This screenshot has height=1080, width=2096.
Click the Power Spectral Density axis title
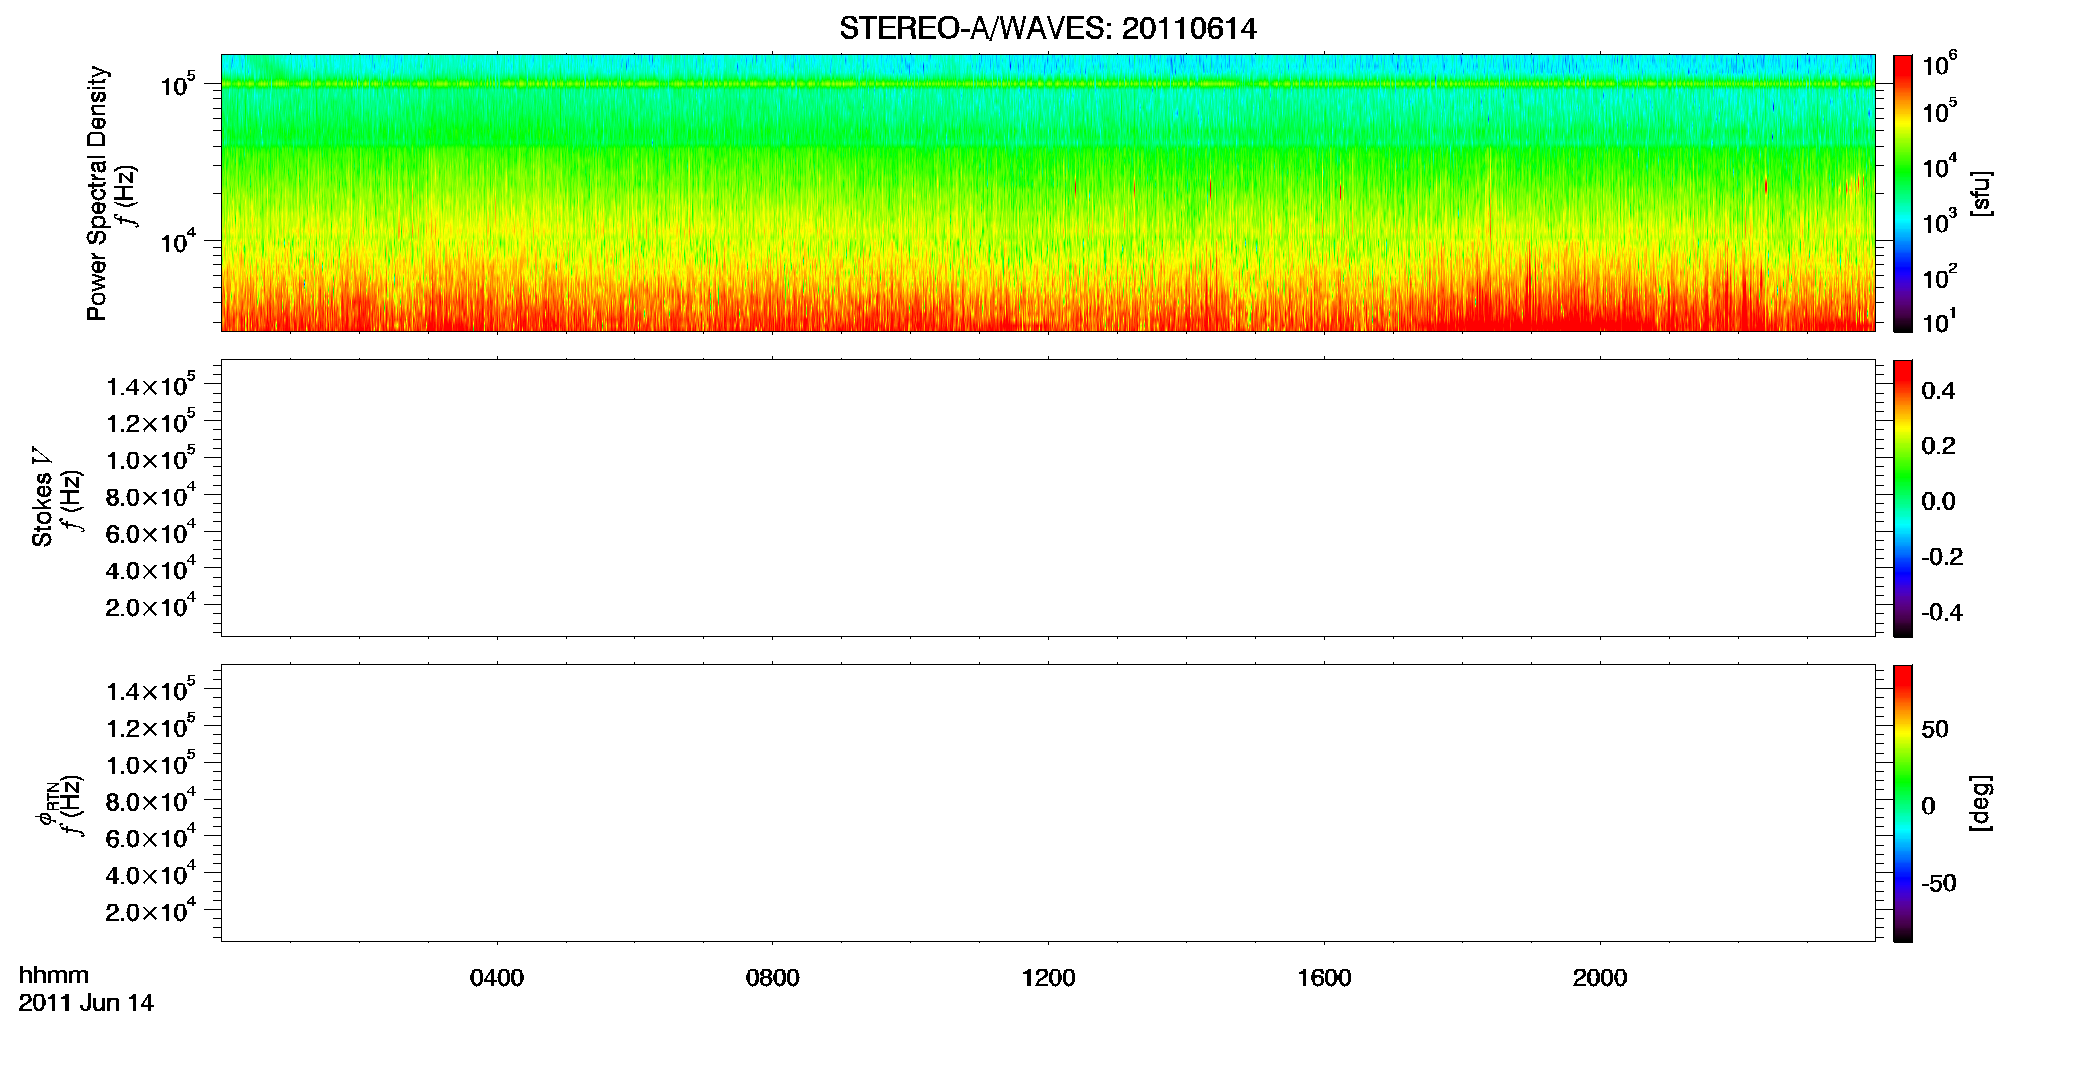coord(97,193)
